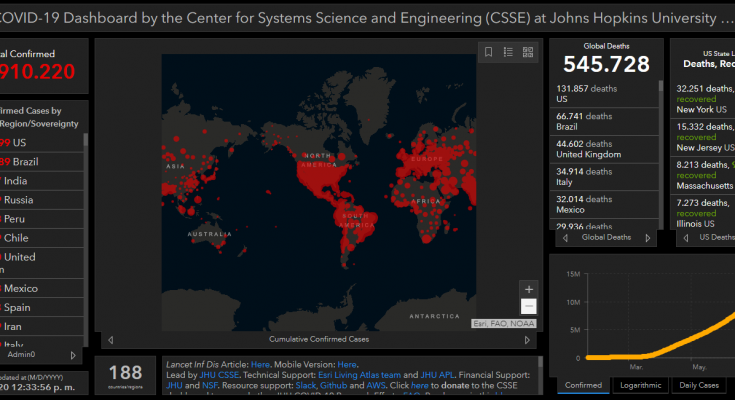Open Esri Living Atlas team link

[x=360, y=375]
